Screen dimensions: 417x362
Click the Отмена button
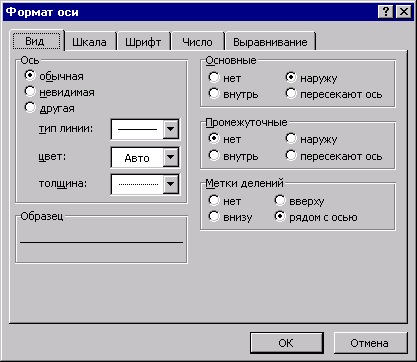point(370,343)
